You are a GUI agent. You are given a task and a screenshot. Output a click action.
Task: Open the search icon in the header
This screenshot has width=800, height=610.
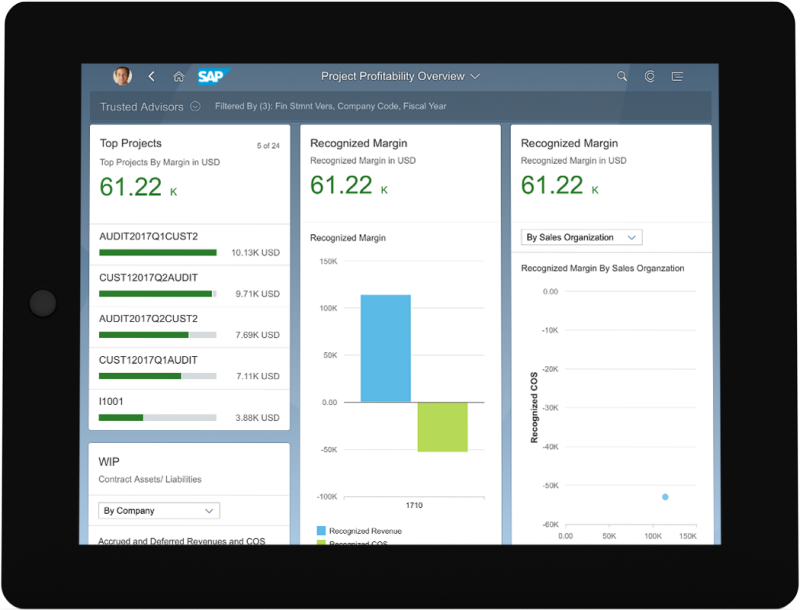pos(621,76)
